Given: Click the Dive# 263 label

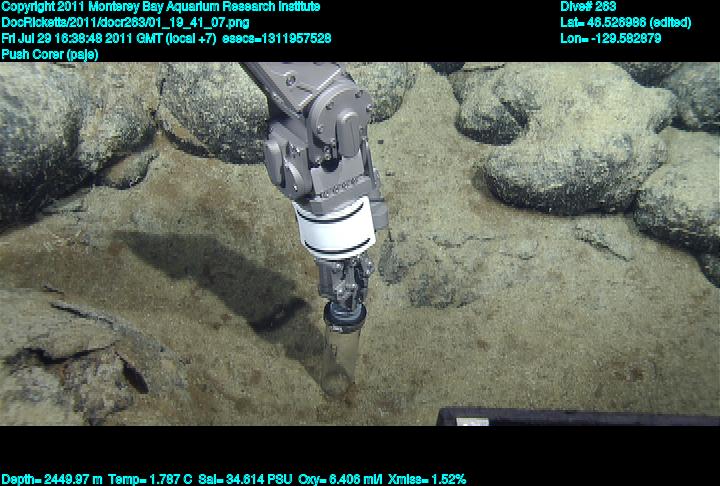Looking at the screenshot, I should [x=588, y=7].
